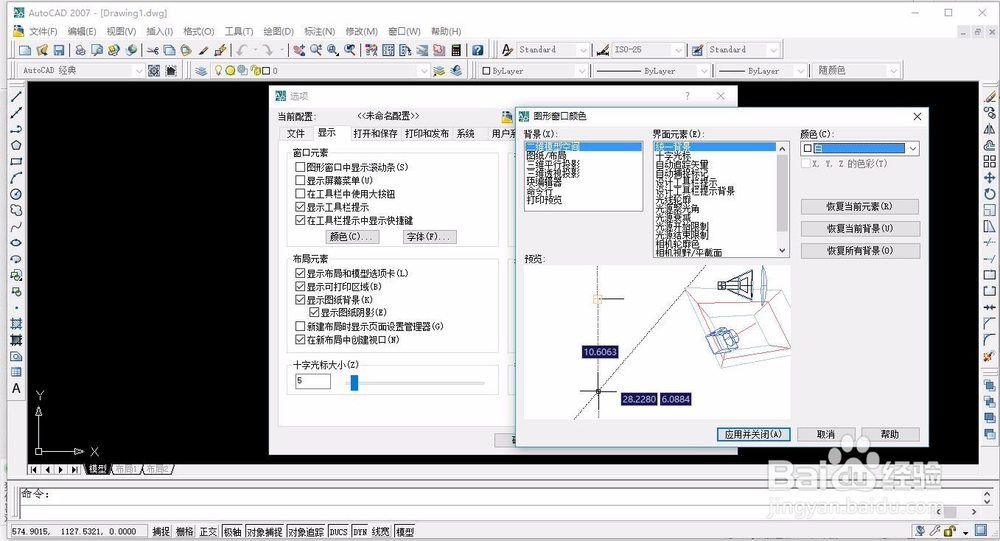
Task: Click the '字体(F)...' button
Action: coord(430,237)
